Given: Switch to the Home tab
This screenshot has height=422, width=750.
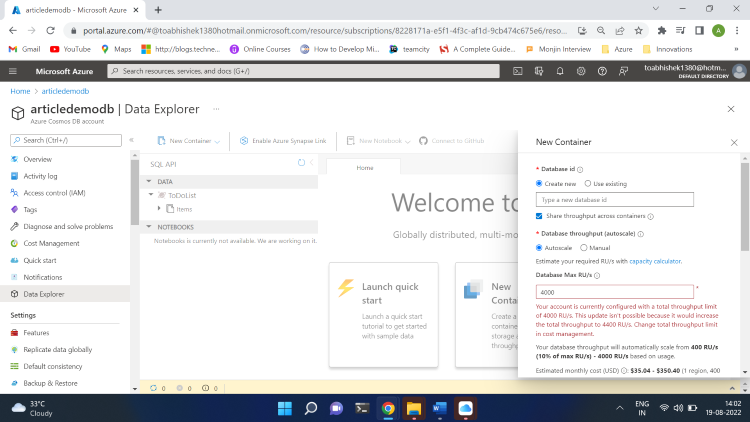Looking at the screenshot, I should 364,167.
